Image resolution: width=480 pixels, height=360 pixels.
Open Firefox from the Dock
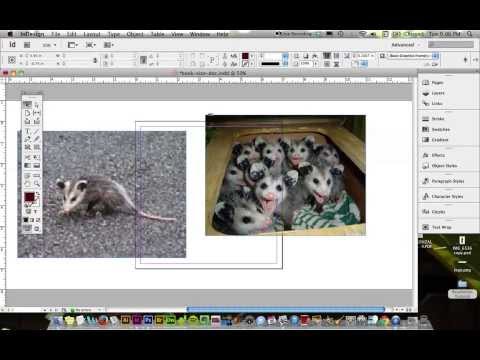point(103,321)
